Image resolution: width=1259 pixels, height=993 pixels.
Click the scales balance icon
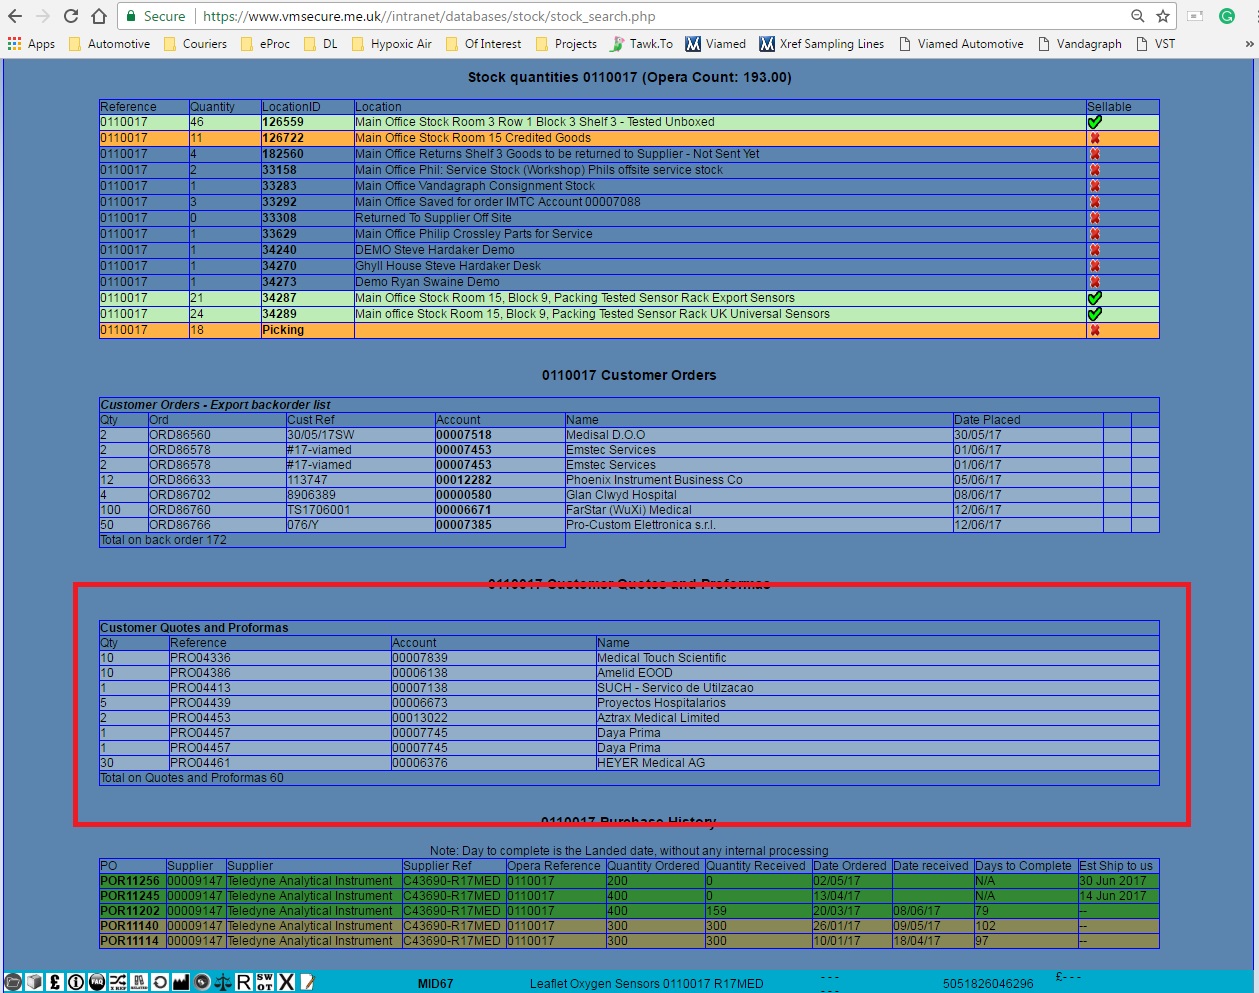point(223,982)
